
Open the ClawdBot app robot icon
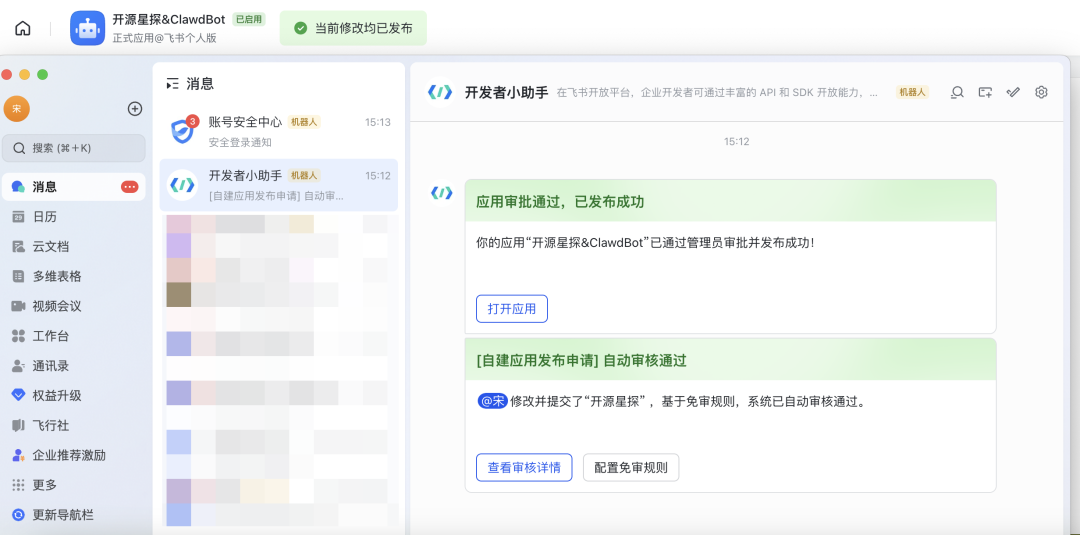click(87, 28)
